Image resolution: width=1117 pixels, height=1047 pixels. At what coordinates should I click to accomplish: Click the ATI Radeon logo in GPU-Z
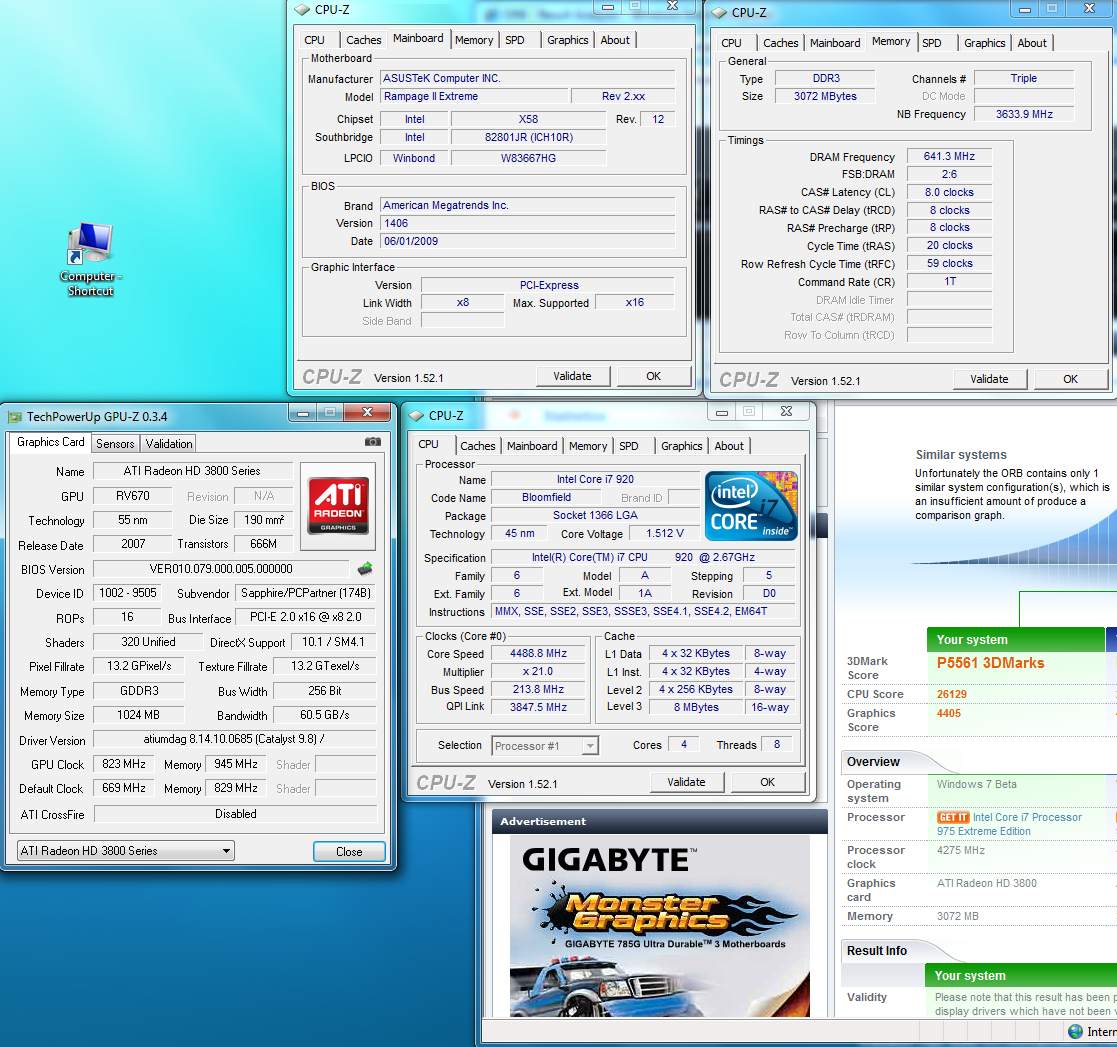[x=338, y=505]
